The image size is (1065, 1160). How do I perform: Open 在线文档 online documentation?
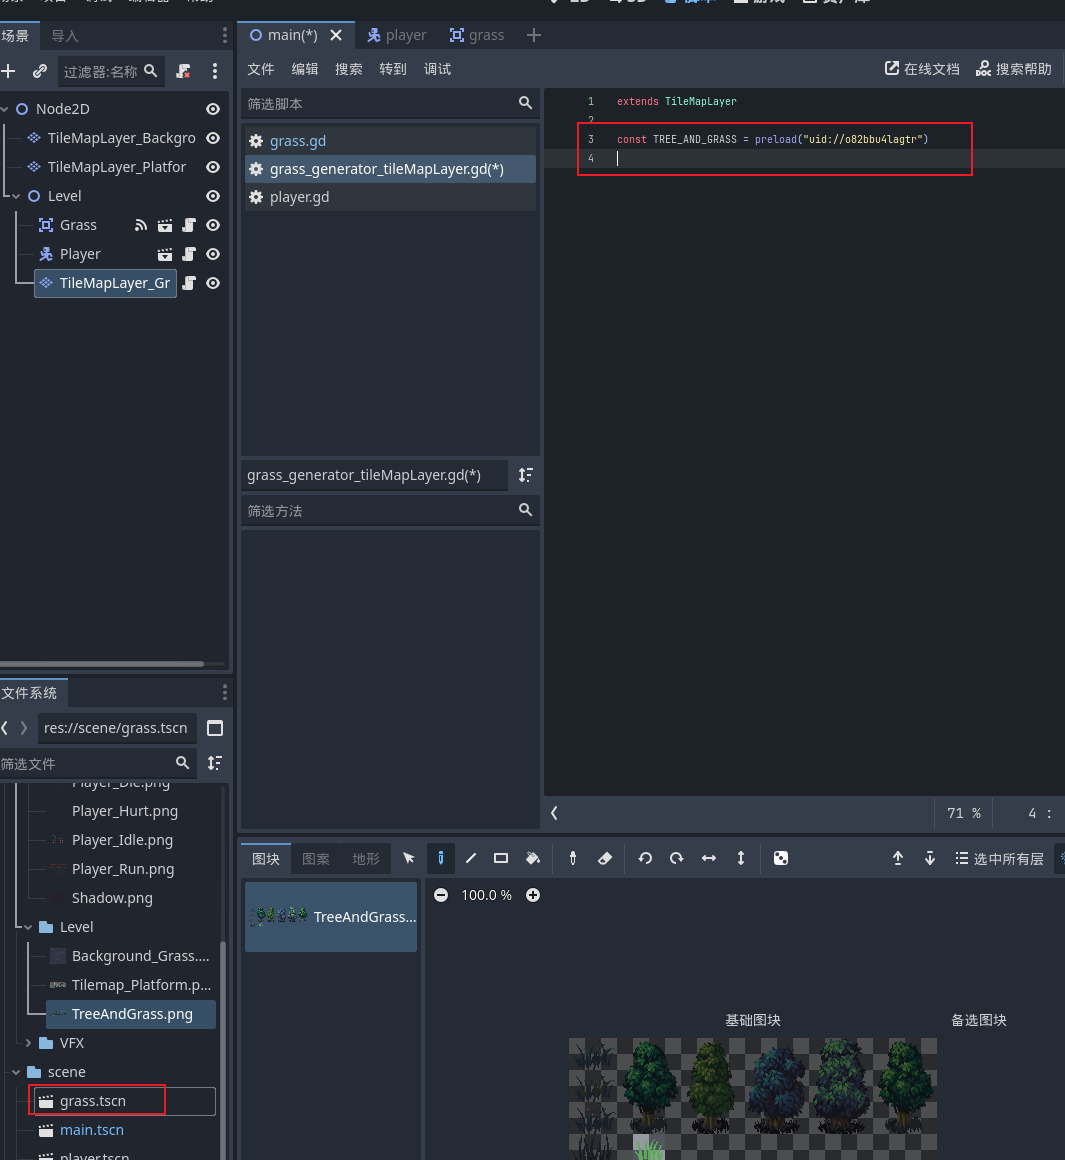pos(922,69)
